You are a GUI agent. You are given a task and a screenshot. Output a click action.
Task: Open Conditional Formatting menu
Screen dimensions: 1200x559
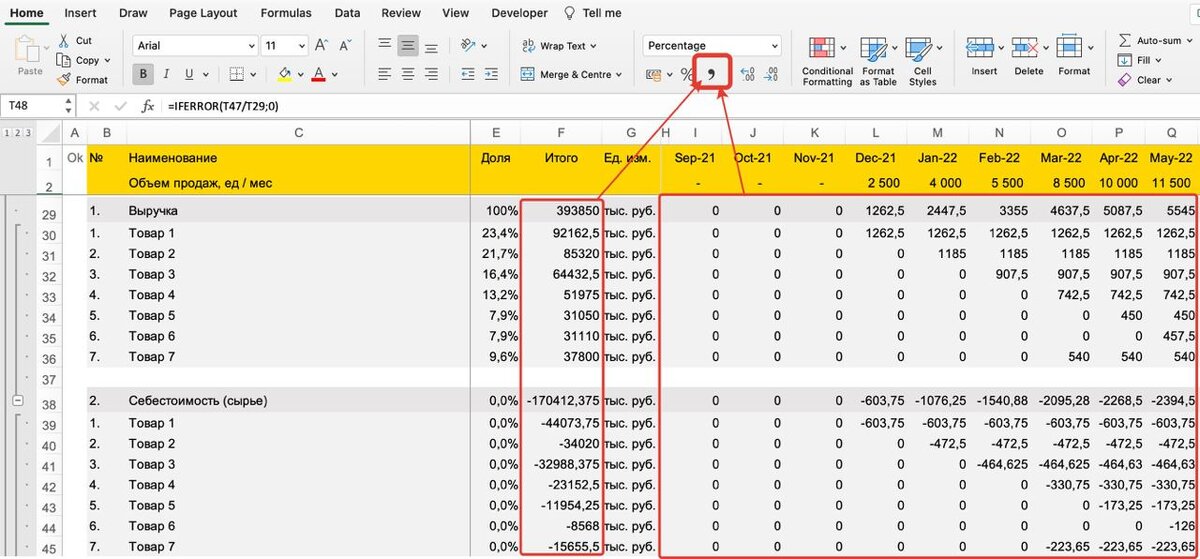pos(827,61)
